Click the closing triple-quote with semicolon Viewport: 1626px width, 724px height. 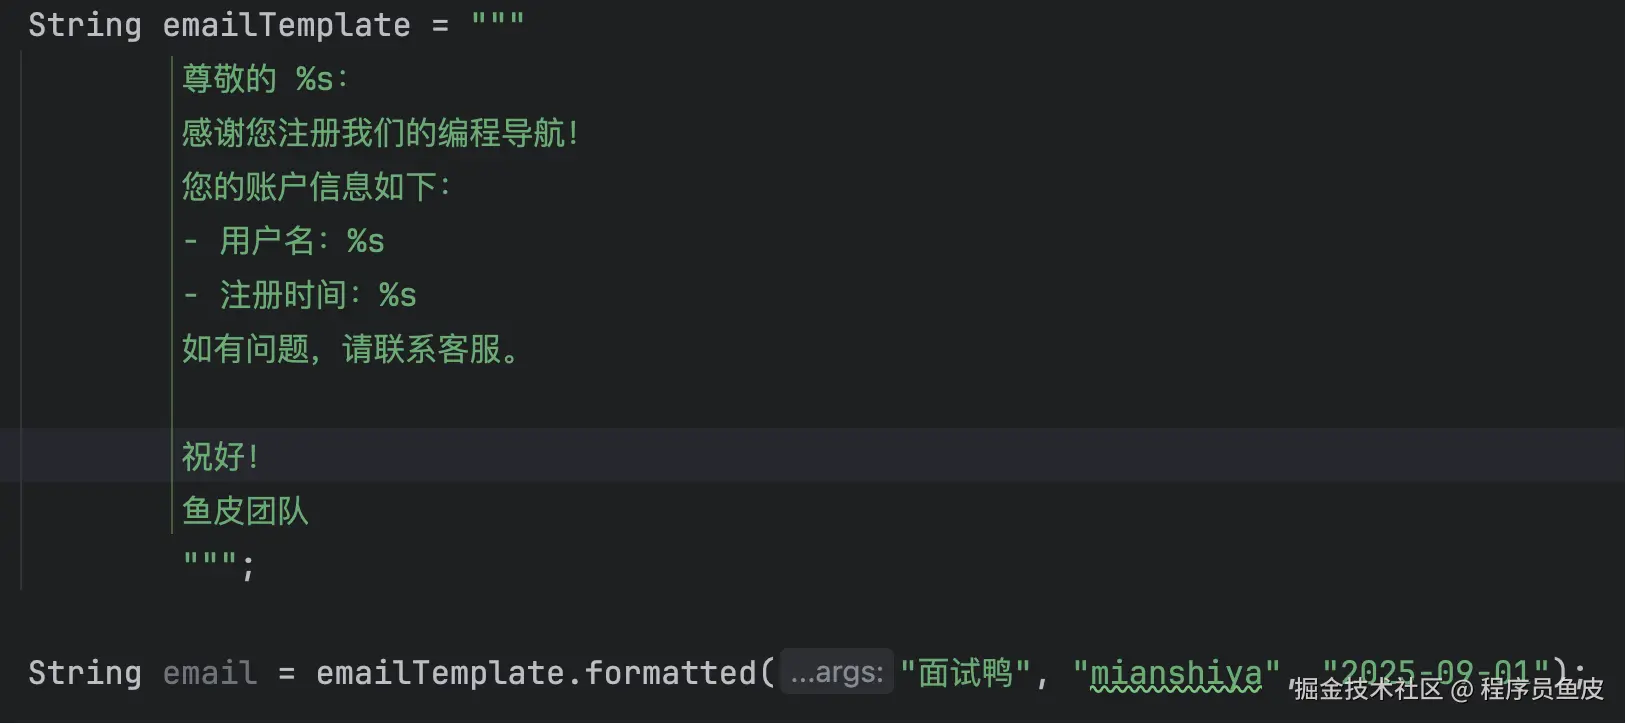point(218,563)
